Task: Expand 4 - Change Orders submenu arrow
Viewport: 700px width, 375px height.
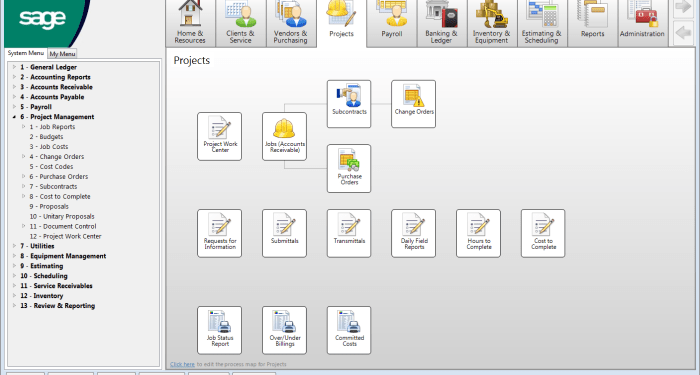Action: 24,157
